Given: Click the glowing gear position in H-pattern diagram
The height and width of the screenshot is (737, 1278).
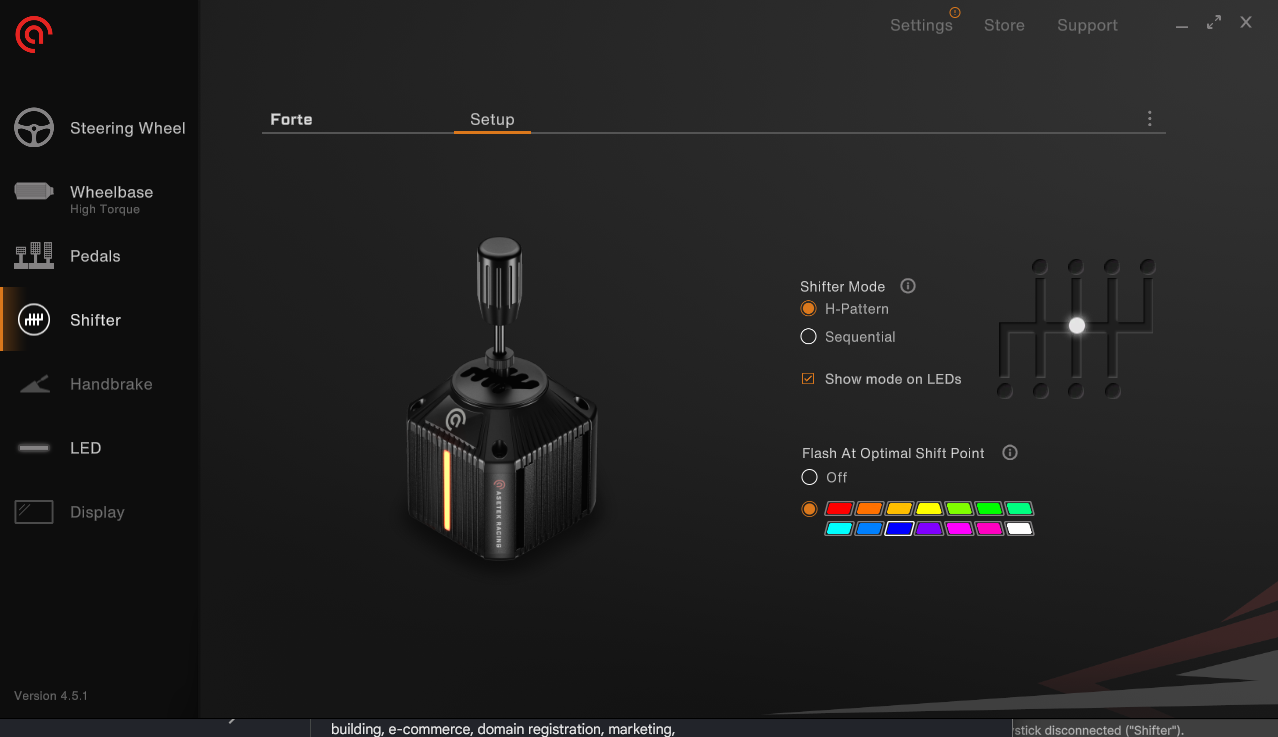Looking at the screenshot, I should click(1076, 325).
